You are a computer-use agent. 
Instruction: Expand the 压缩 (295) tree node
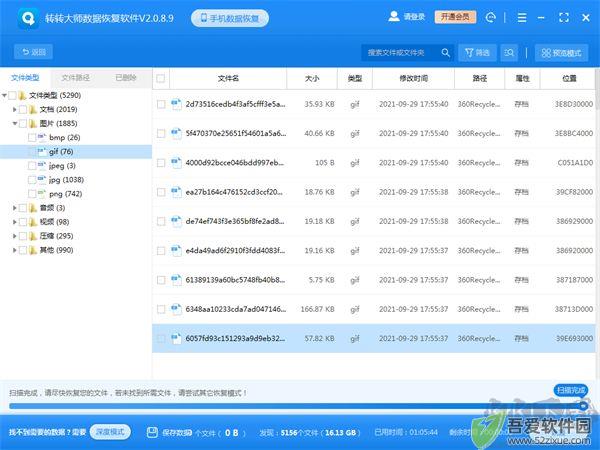pyautogui.click(x=15, y=236)
